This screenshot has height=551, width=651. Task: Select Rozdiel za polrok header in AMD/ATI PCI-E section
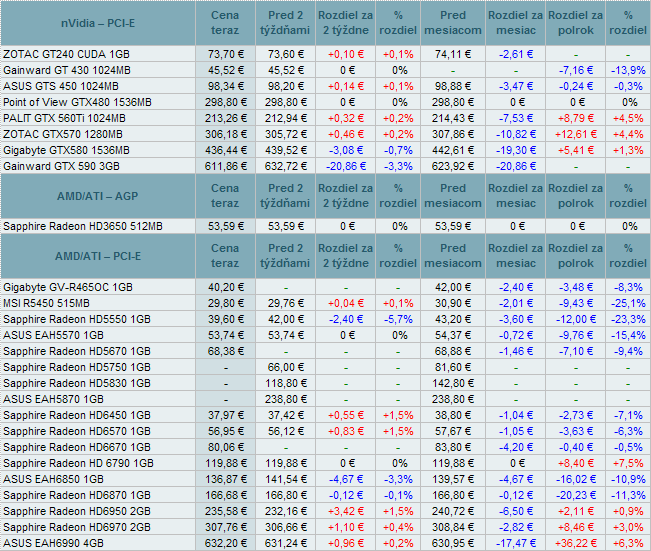coord(576,255)
